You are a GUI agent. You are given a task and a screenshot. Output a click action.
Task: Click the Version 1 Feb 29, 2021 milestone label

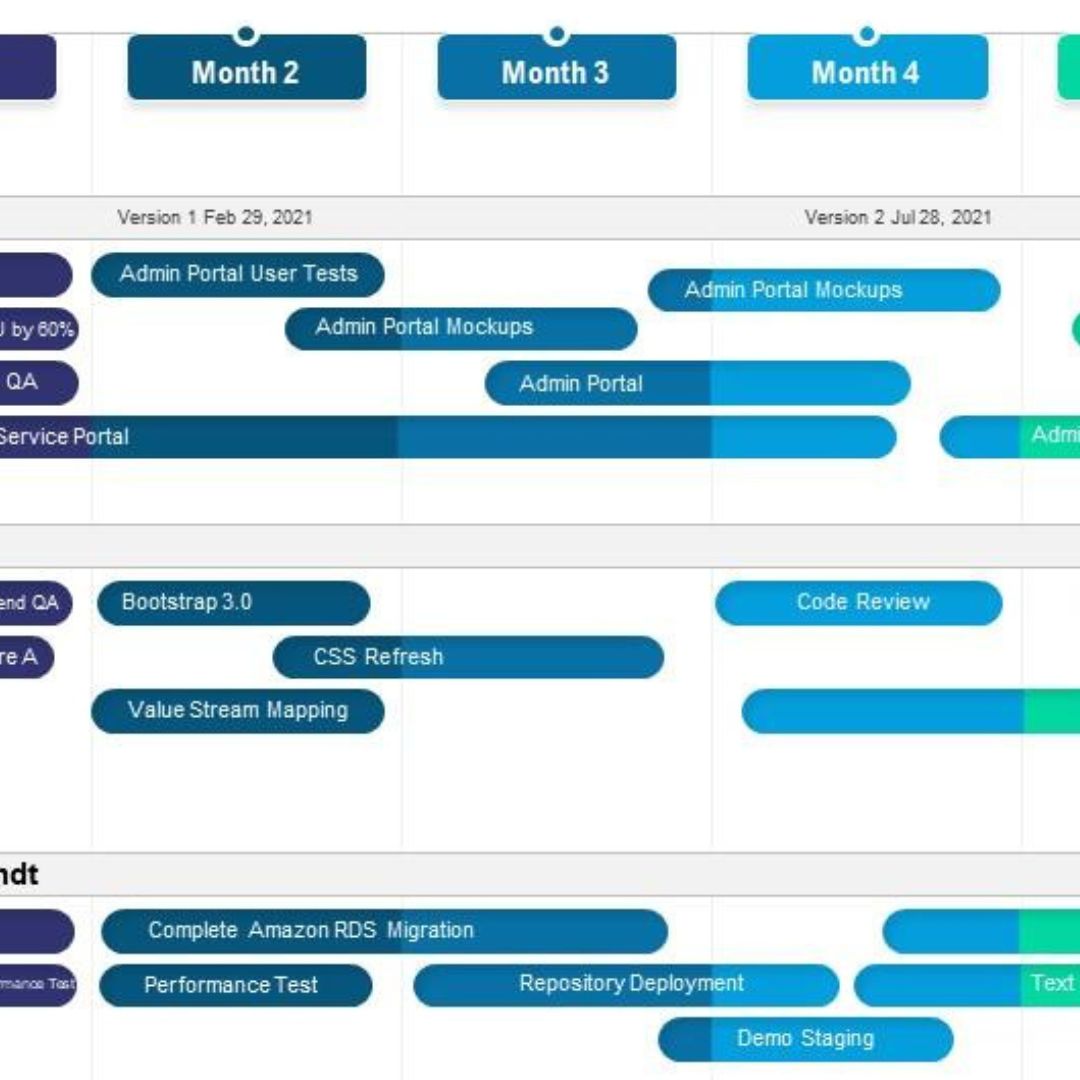pyautogui.click(x=215, y=217)
